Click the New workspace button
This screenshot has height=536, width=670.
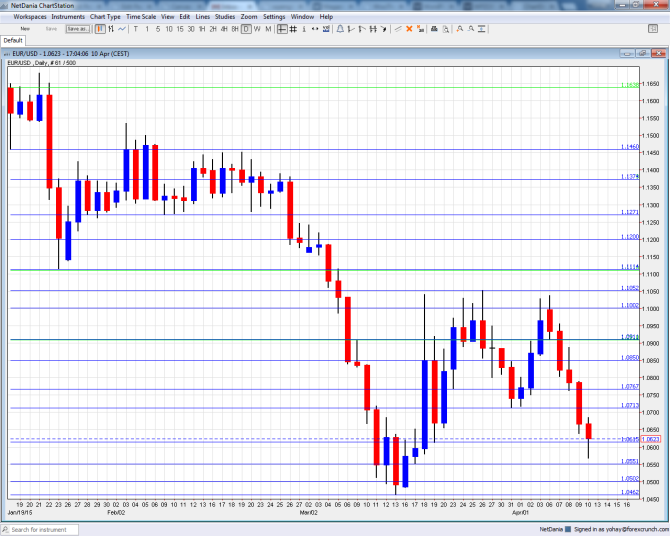coord(25,29)
